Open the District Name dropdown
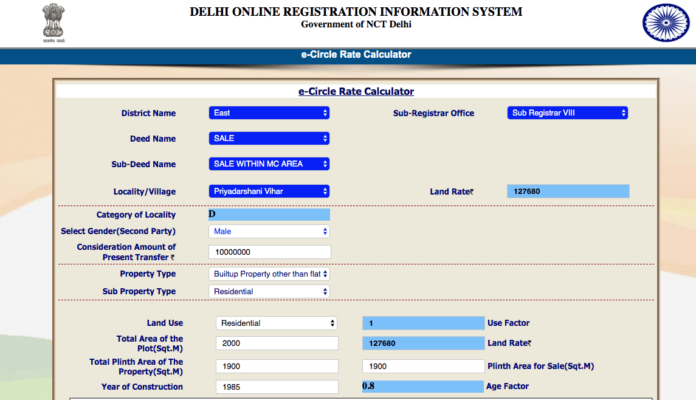 [269, 113]
